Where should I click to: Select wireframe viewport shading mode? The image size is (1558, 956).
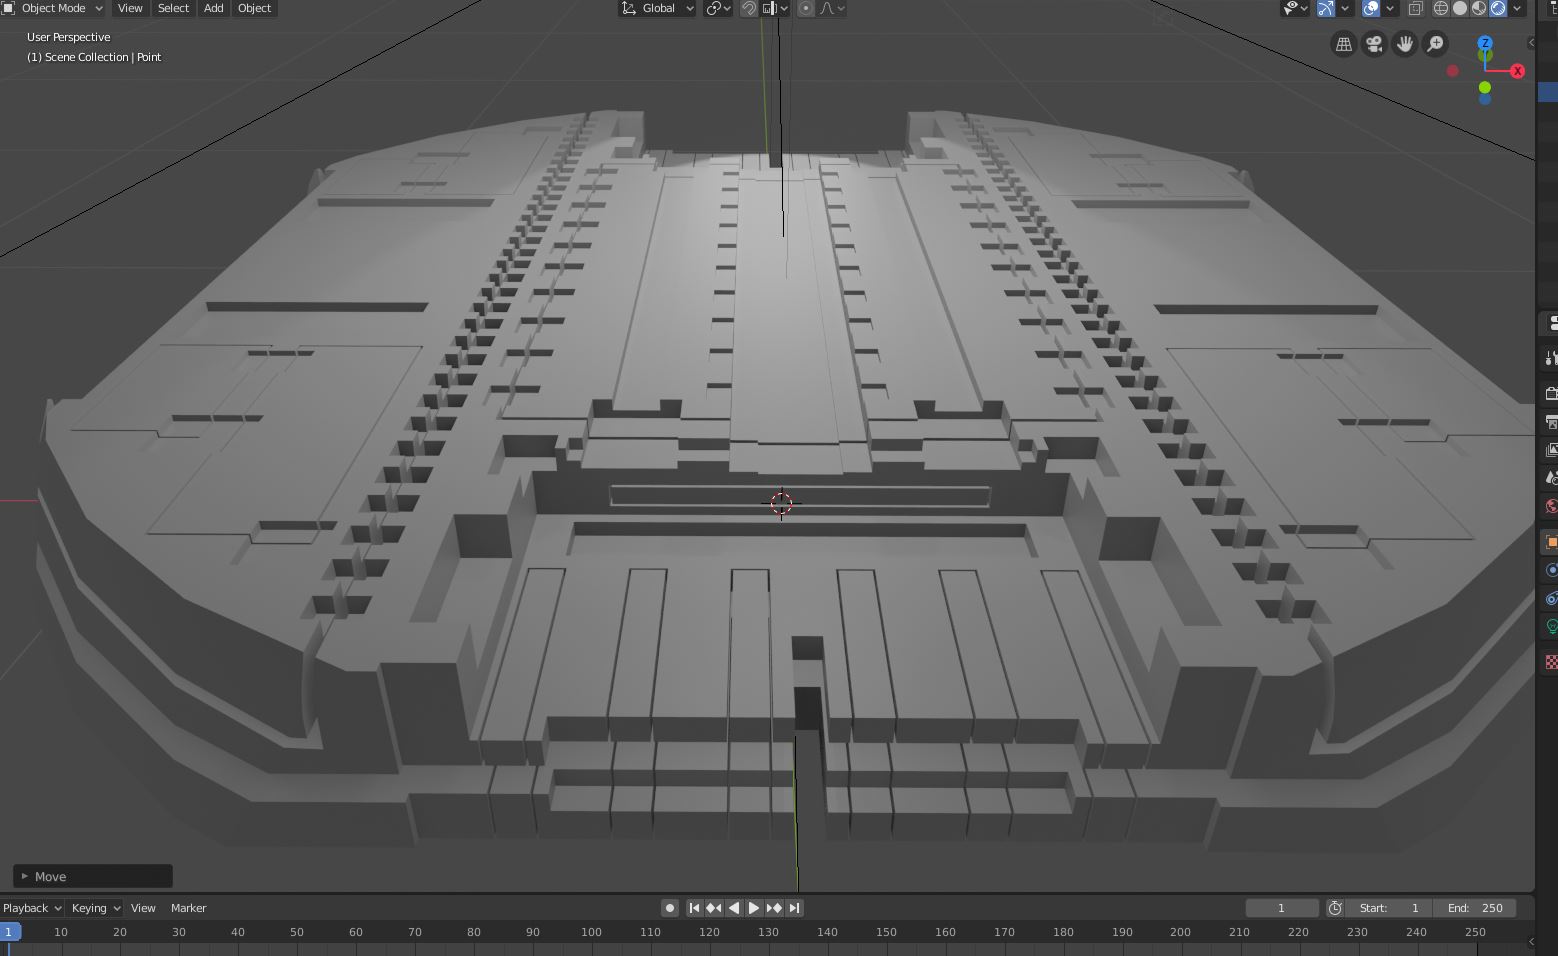(1441, 8)
